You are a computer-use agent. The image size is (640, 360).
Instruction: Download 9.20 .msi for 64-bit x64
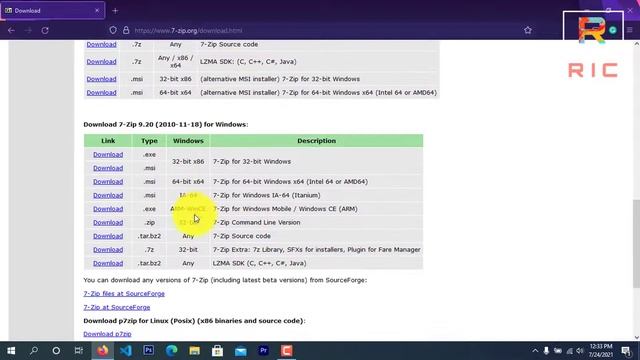(x=108, y=182)
